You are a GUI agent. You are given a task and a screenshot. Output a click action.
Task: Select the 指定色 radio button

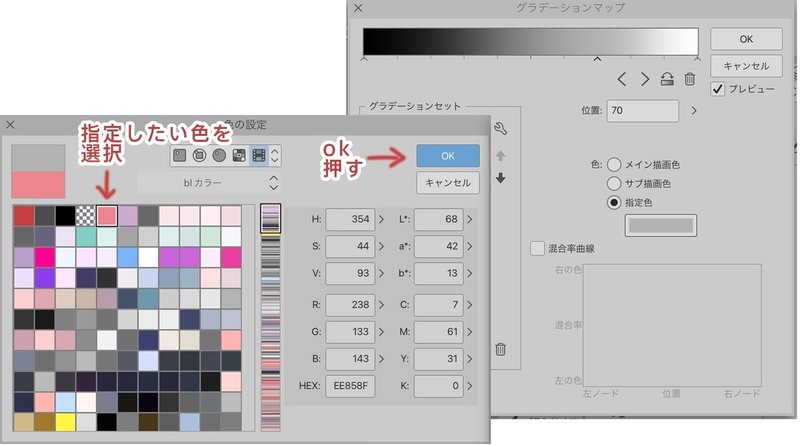click(614, 203)
